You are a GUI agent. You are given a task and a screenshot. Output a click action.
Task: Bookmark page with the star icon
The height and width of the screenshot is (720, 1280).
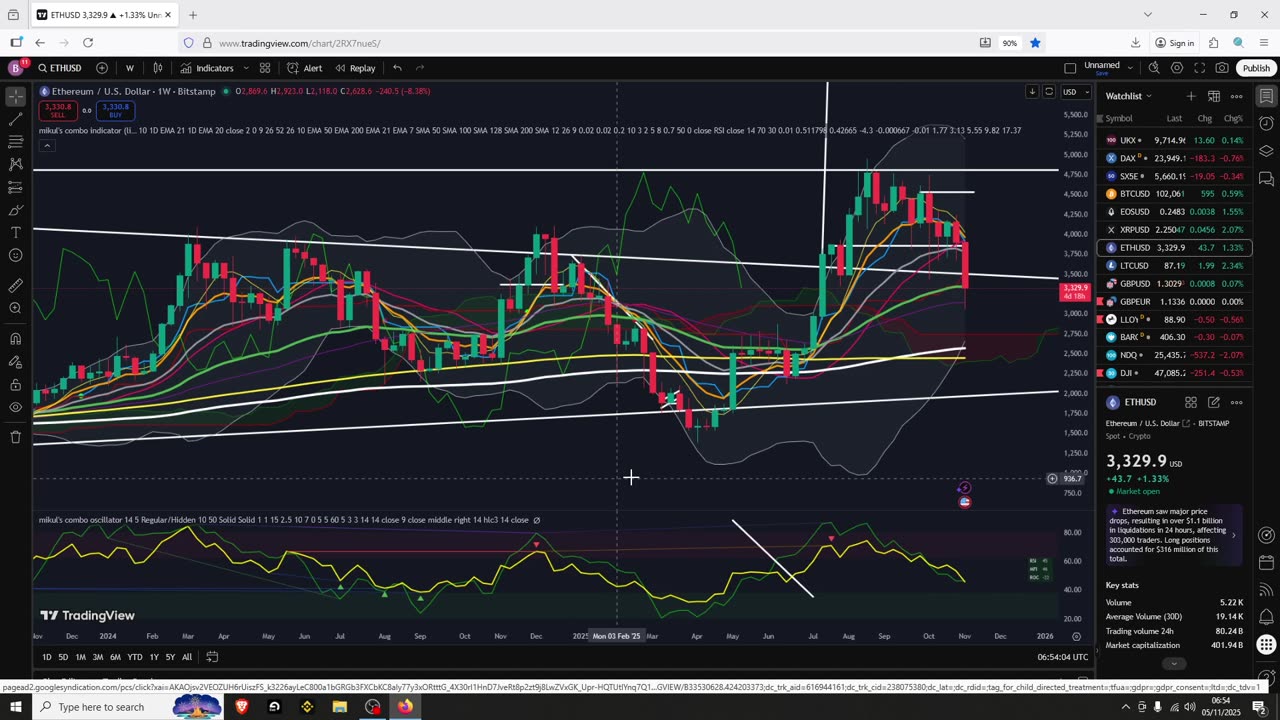(x=1035, y=43)
